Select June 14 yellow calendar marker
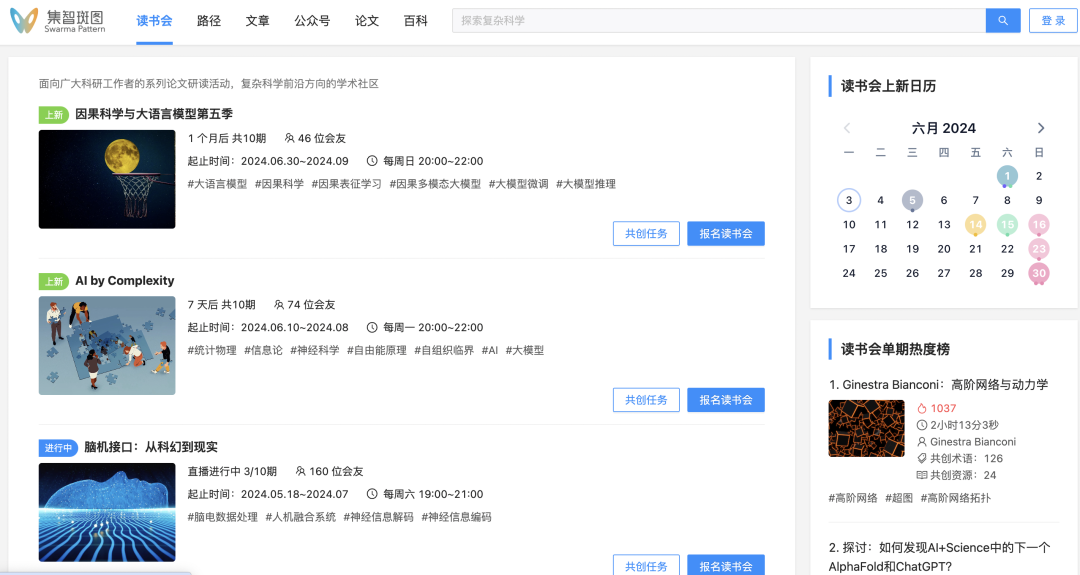 [975, 225]
